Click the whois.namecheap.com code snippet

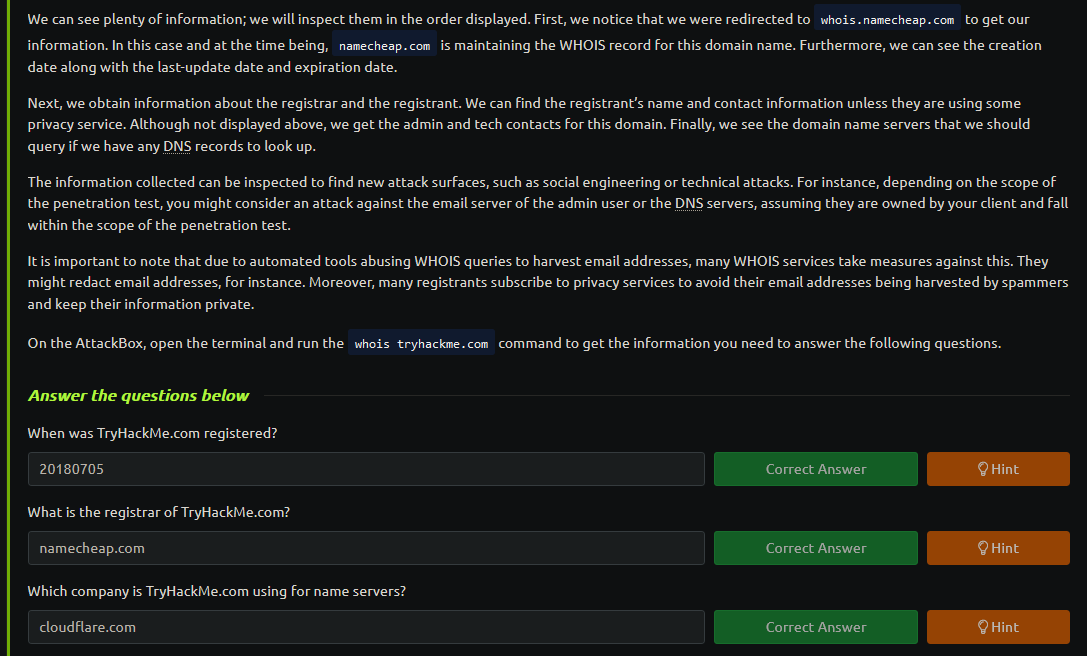887,20
